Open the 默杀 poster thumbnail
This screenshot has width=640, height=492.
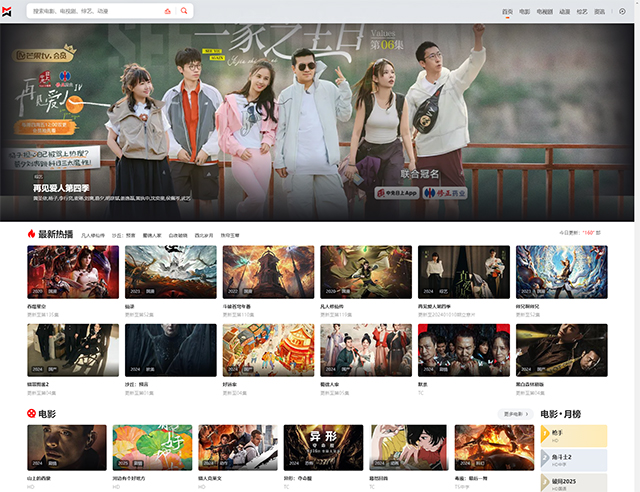pyautogui.click(x=464, y=350)
